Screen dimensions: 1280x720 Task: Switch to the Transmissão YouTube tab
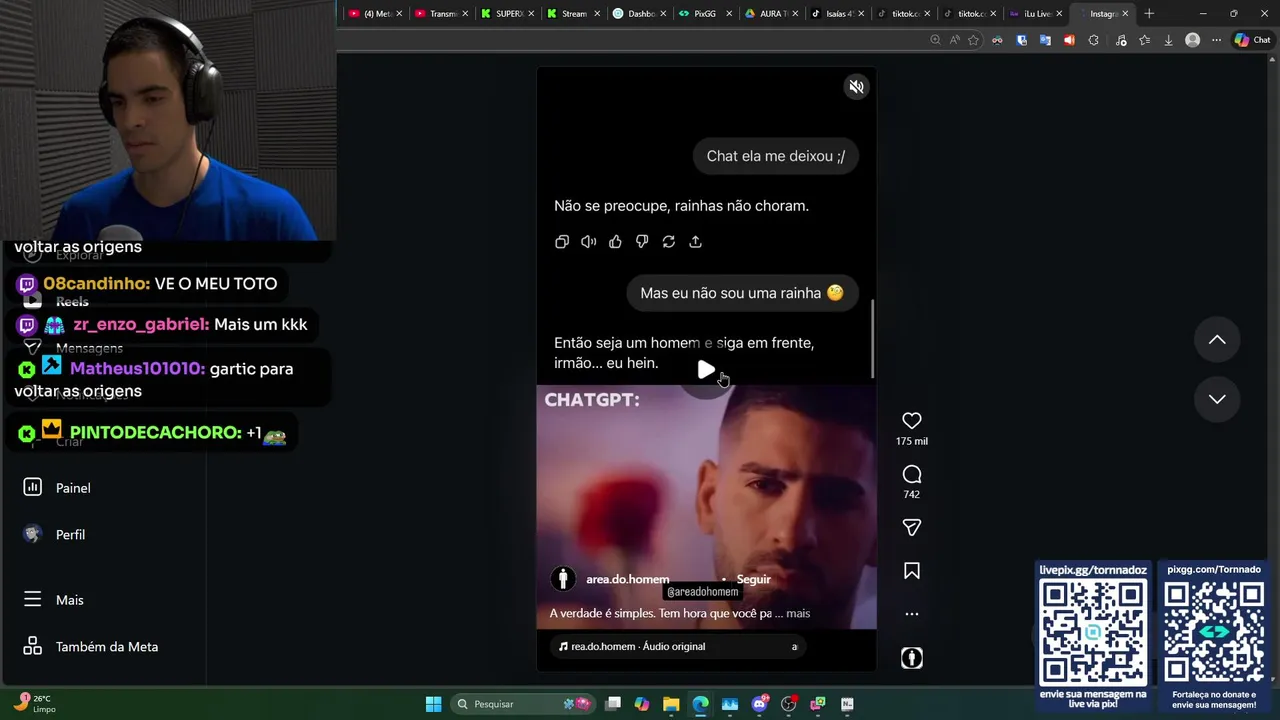coord(441,13)
